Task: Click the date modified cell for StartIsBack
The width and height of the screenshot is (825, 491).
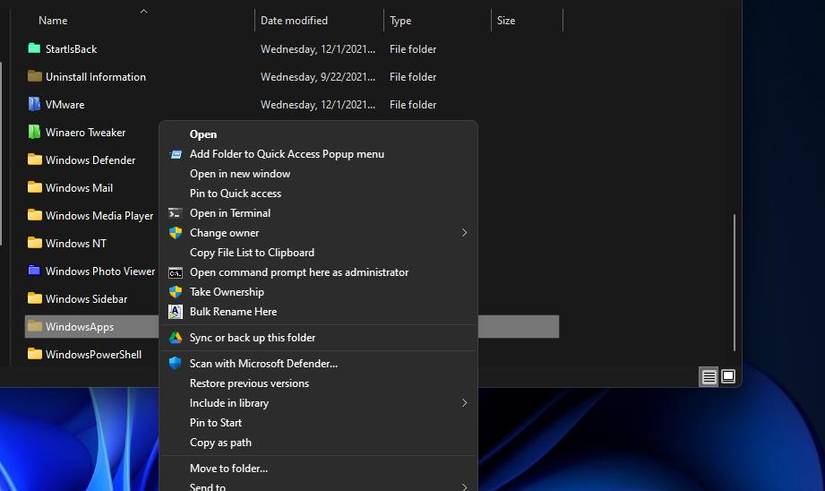Action: pos(318,49)
